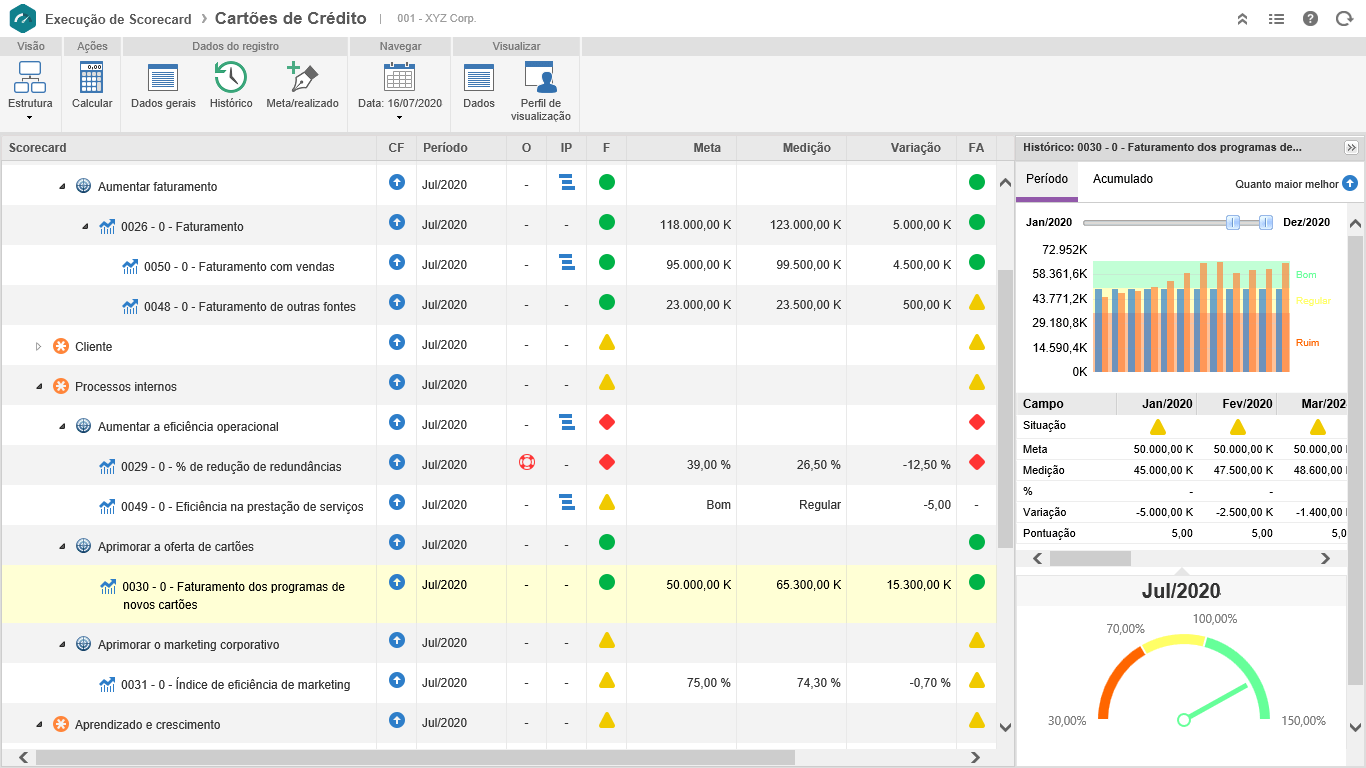Open Perfil de visualização
The width and height of the screenshot is (1366, 768).
click(540, 79)
